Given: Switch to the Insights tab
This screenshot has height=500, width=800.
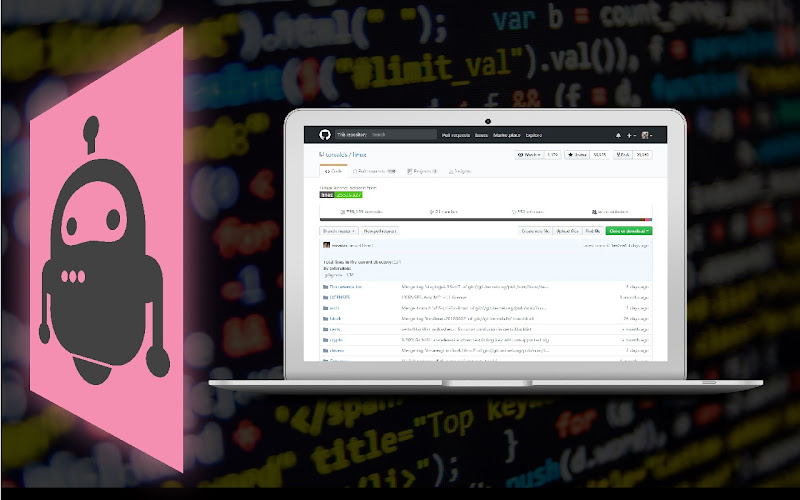Looking at the screenshot, I should click(460, 171).
